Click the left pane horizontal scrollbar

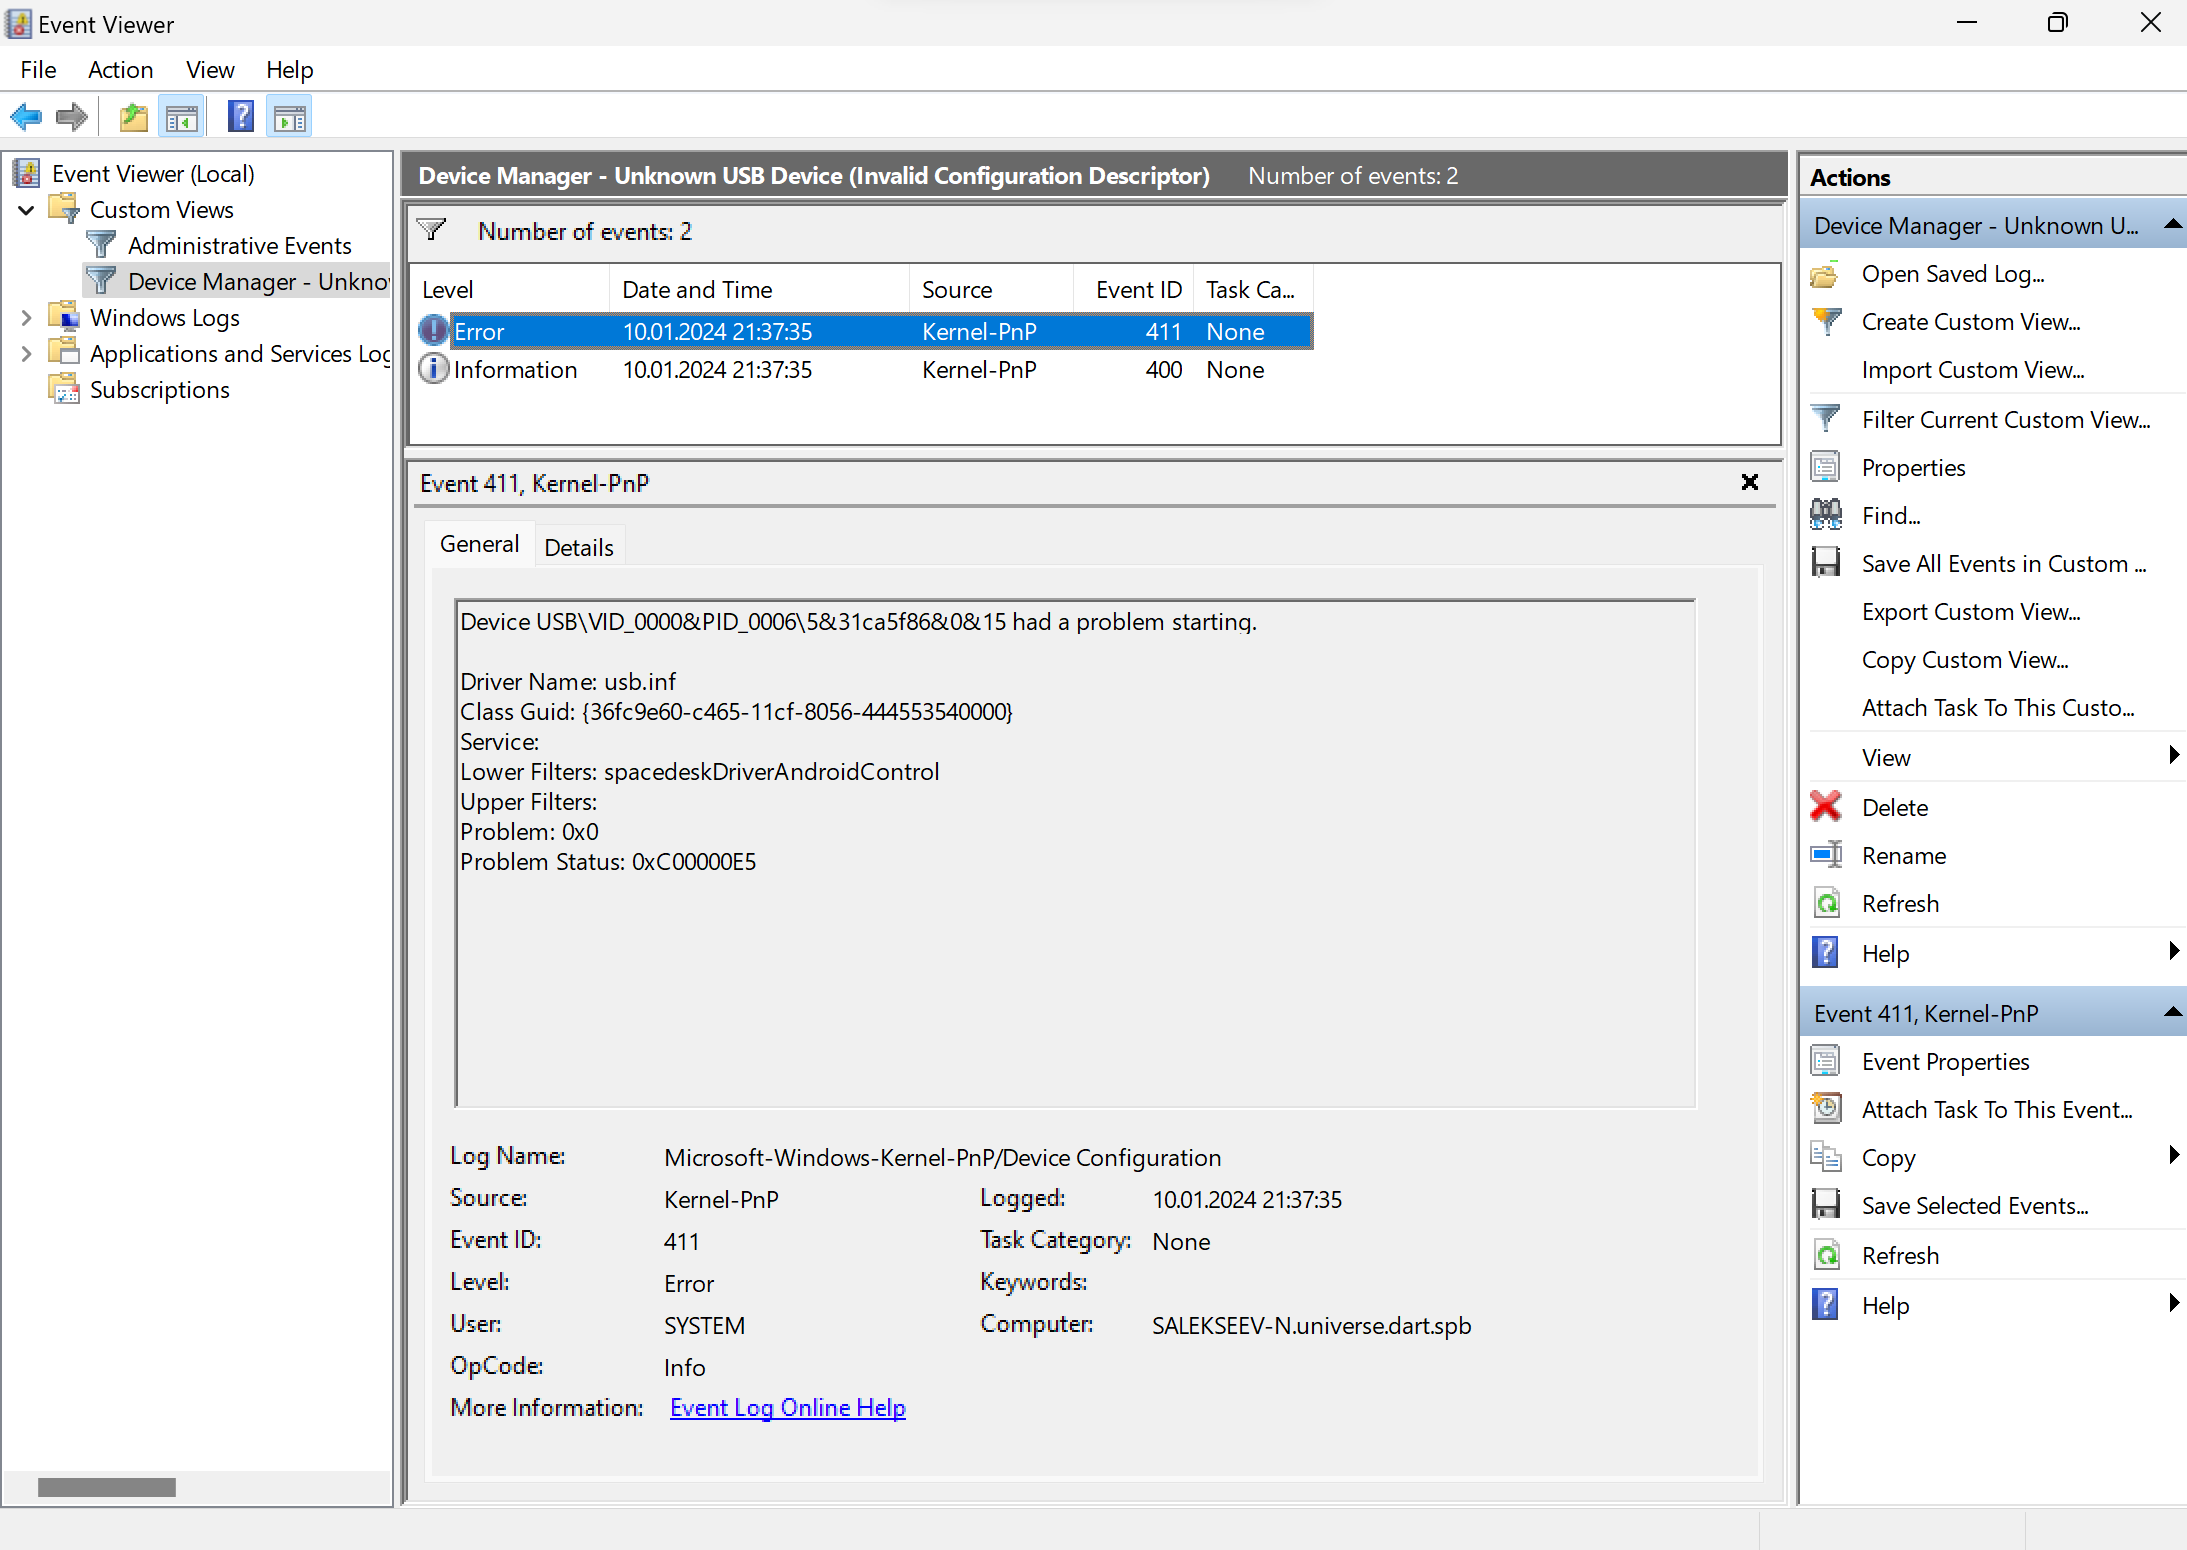[107, 1487]
